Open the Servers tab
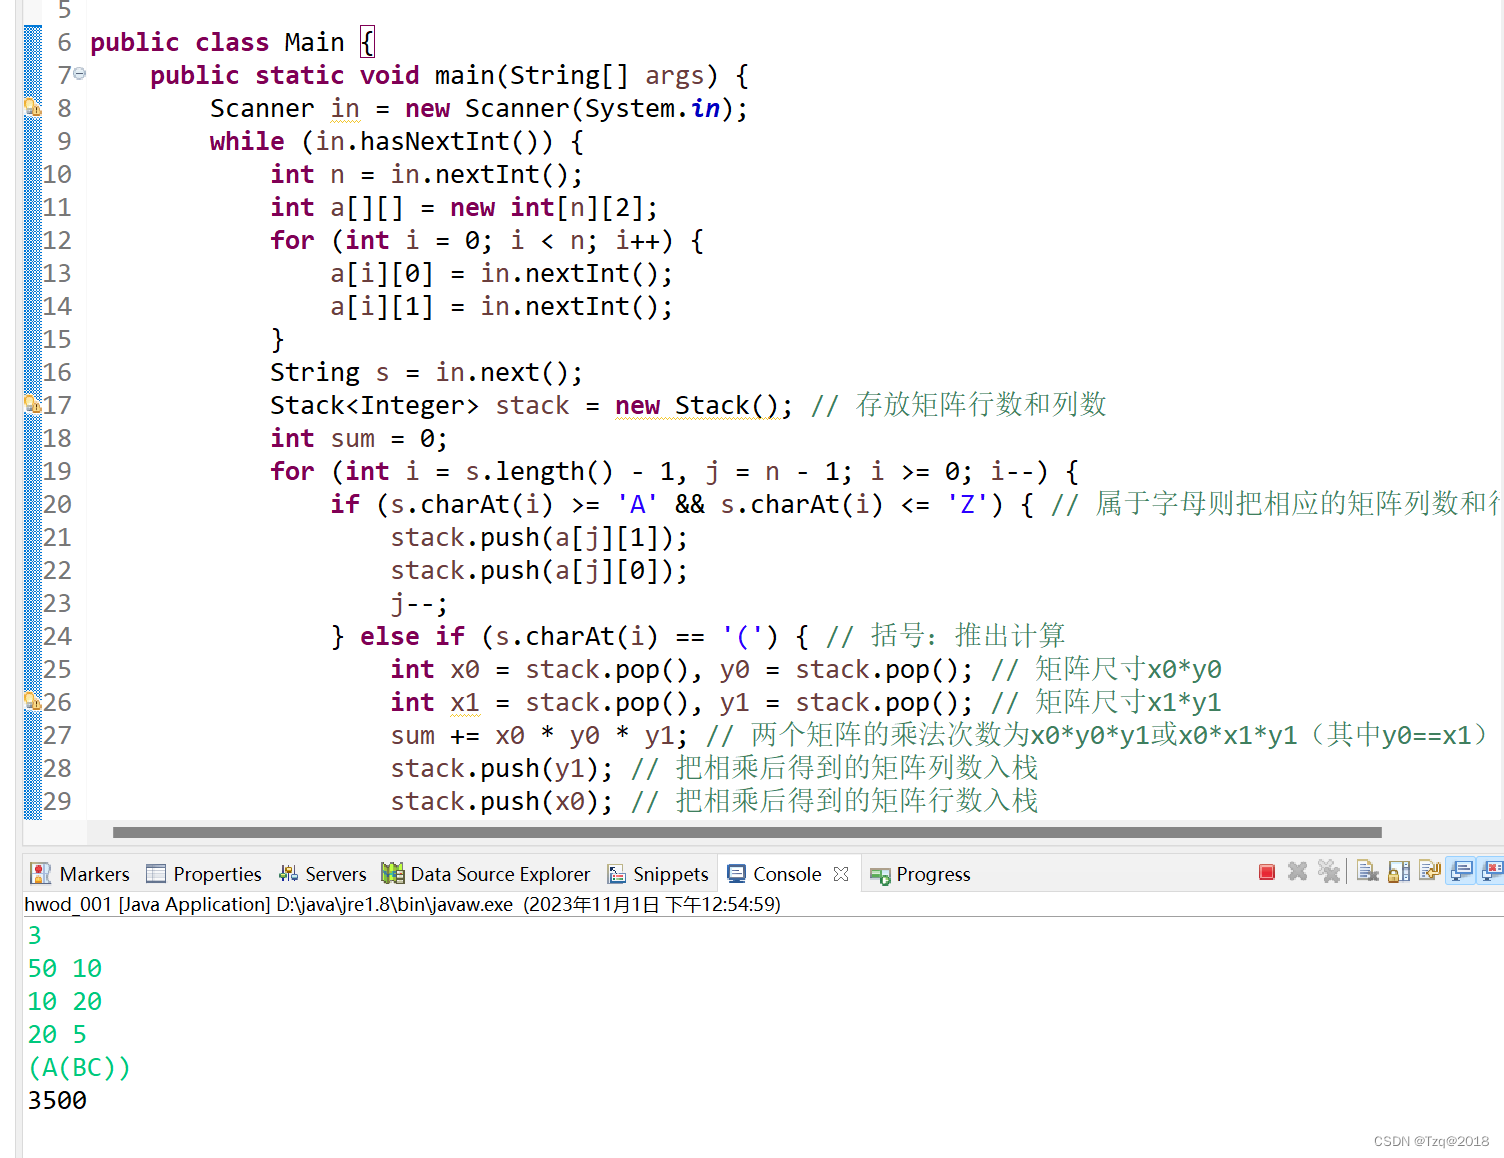The width and height of the screenshot is (1504, 1158). 323,874
